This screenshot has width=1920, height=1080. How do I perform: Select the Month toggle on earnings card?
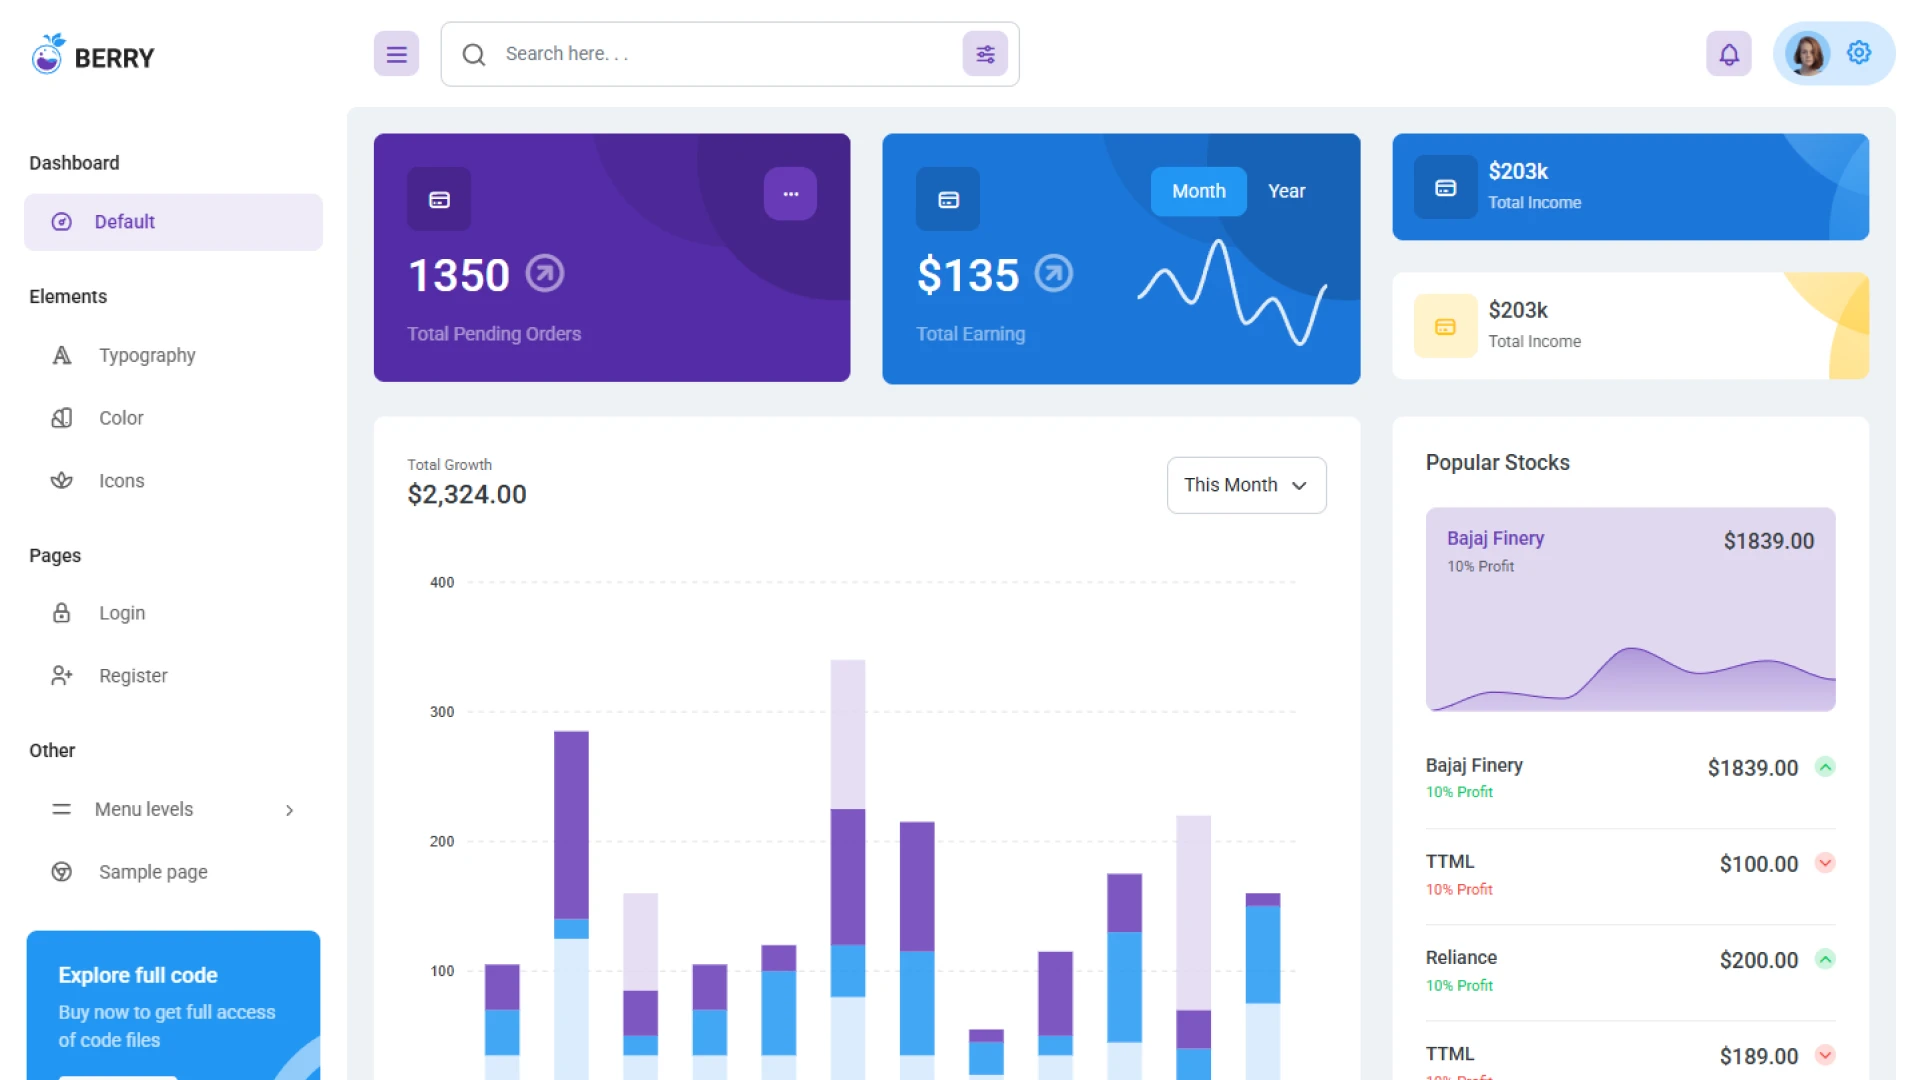(1198, 191)
